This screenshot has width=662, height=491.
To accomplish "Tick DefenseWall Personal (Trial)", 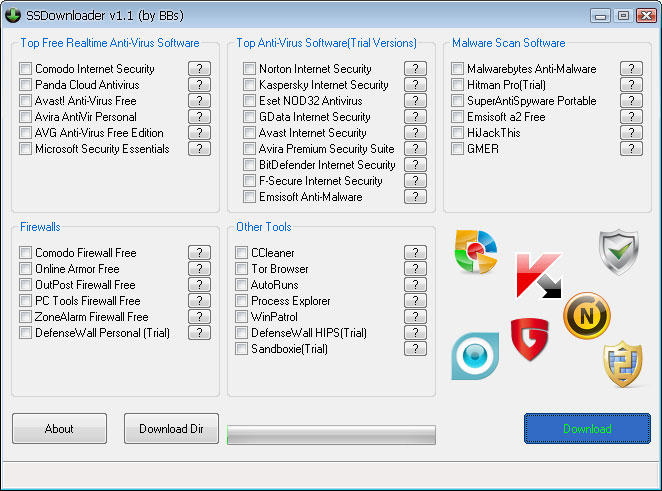I will (25, 333).
